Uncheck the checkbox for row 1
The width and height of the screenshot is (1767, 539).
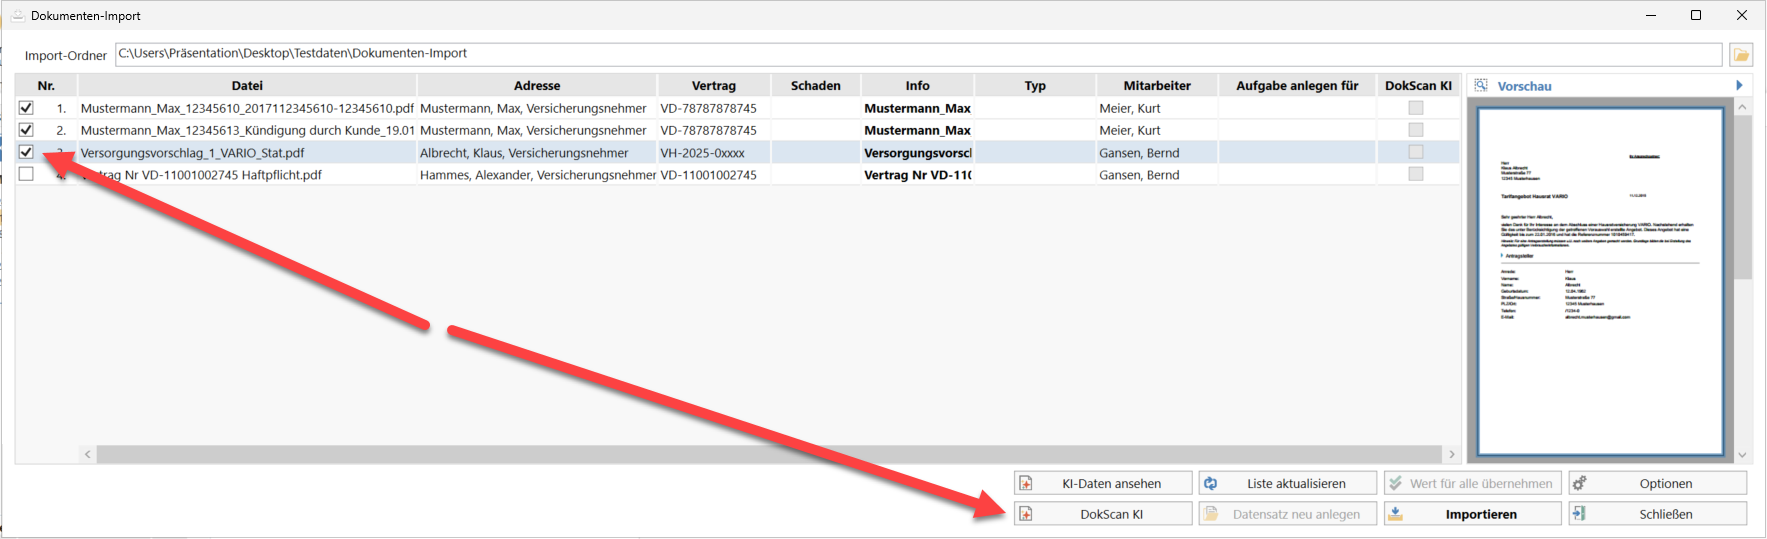[26, 108]
